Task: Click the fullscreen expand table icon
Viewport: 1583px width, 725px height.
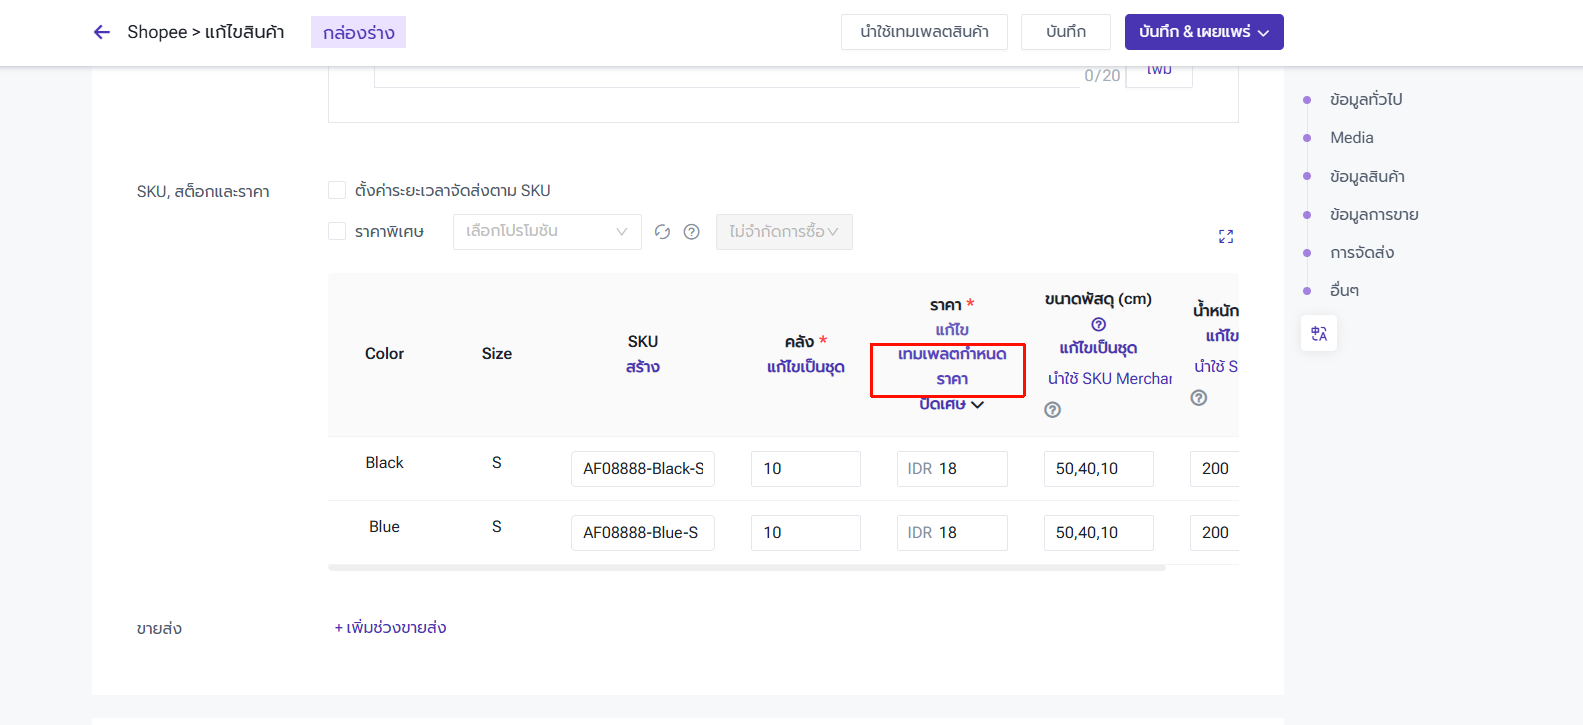Action: click(x=1226, y=236)
